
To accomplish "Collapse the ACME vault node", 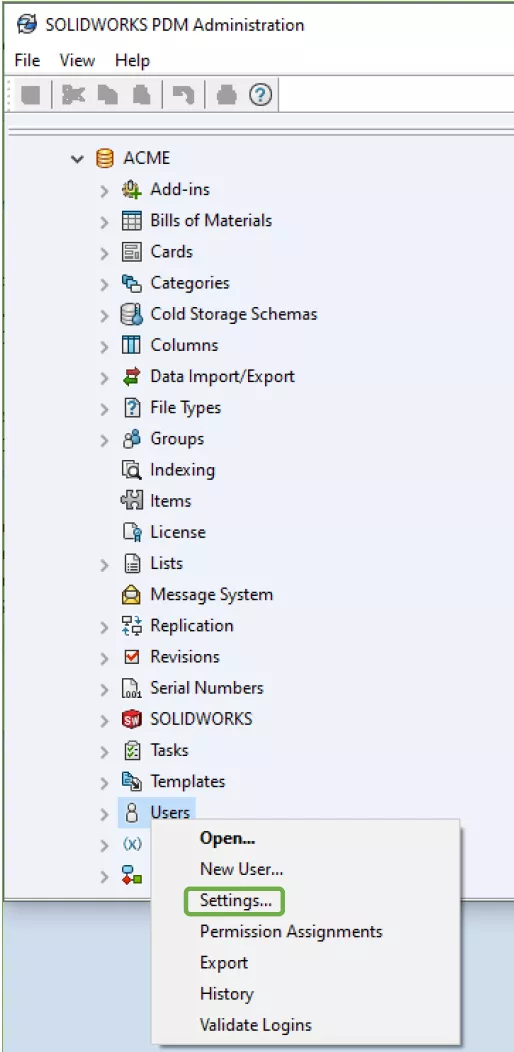I will click(x=78, y=159).
